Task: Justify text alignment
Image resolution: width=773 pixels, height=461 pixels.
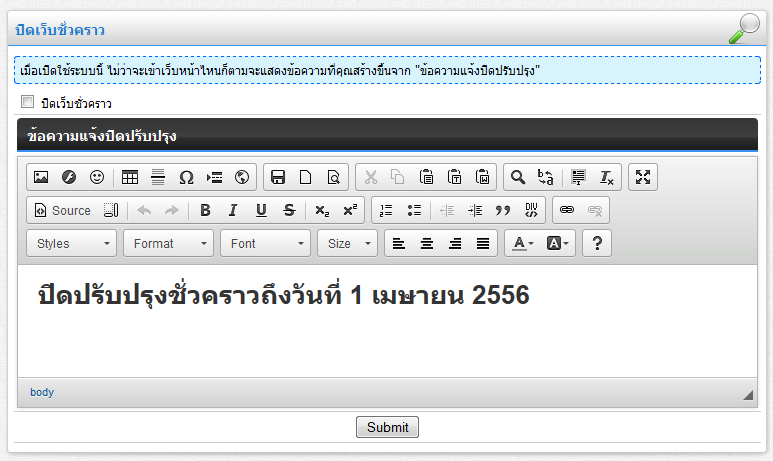Action: coord(483,244)
